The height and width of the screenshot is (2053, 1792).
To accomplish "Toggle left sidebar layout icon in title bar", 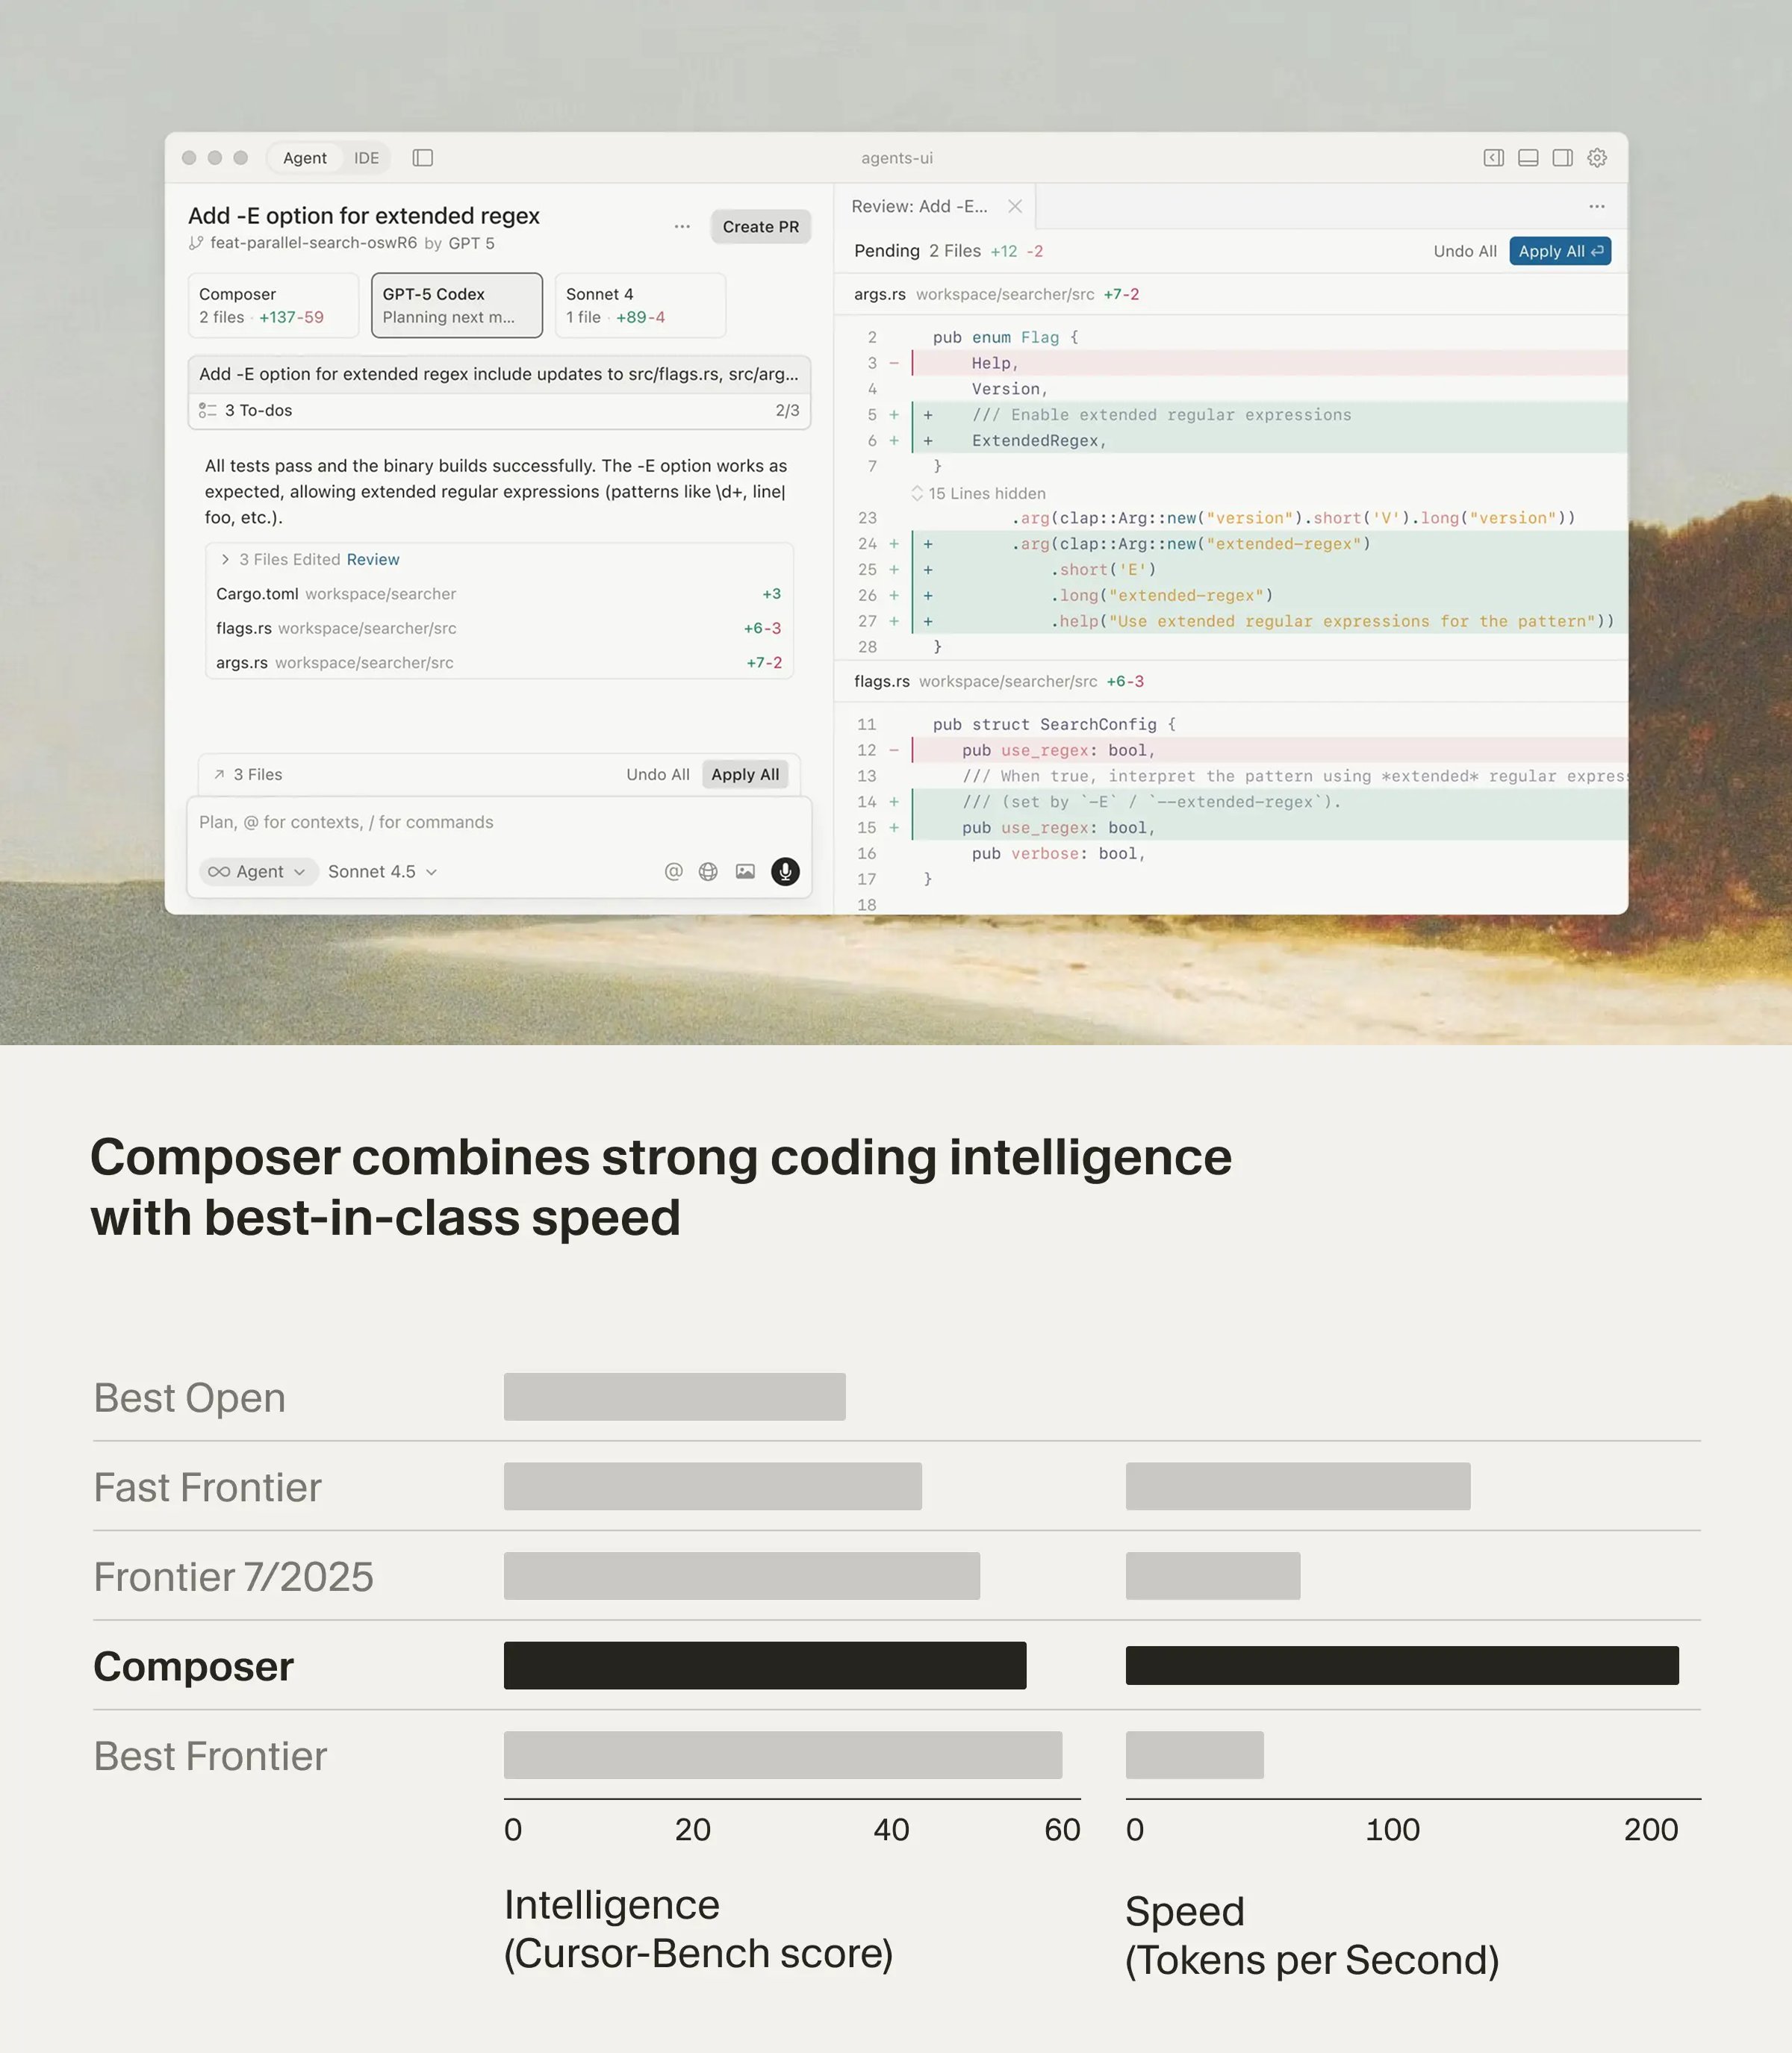I will pos(1493,158).
